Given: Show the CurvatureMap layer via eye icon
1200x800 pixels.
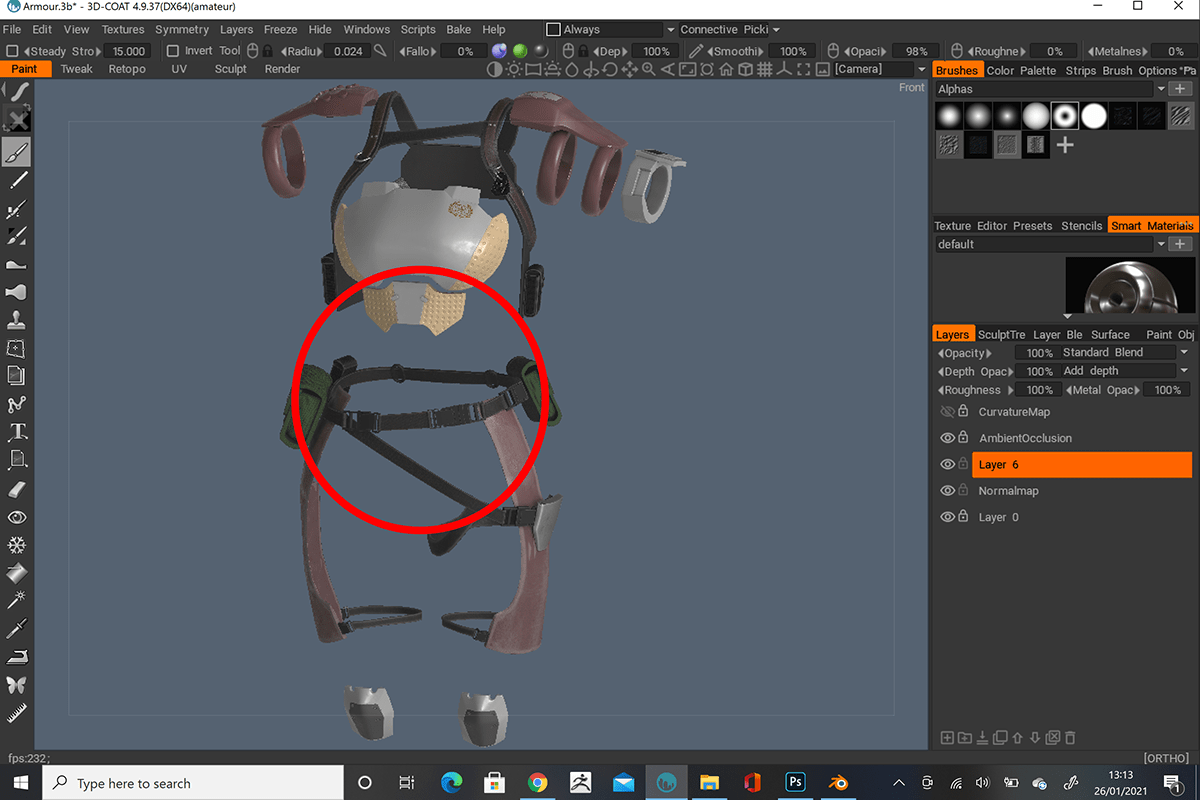Looking at the screenshot, I should pyautogui.click(x=947, y=412).
